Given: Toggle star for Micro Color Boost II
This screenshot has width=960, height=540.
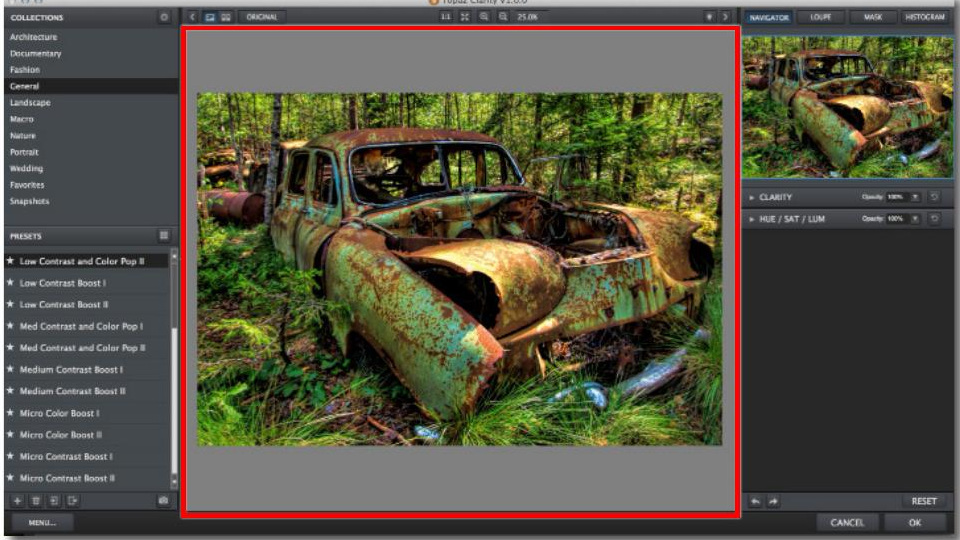Looking at the screenshot, I should pyautogui.click(x=10, y=435).
